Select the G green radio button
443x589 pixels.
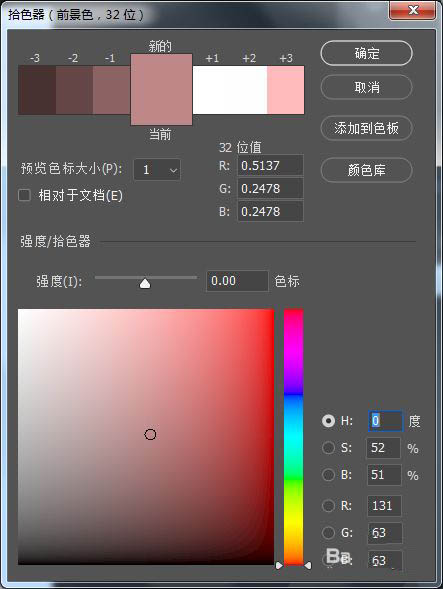click(328, 533)
